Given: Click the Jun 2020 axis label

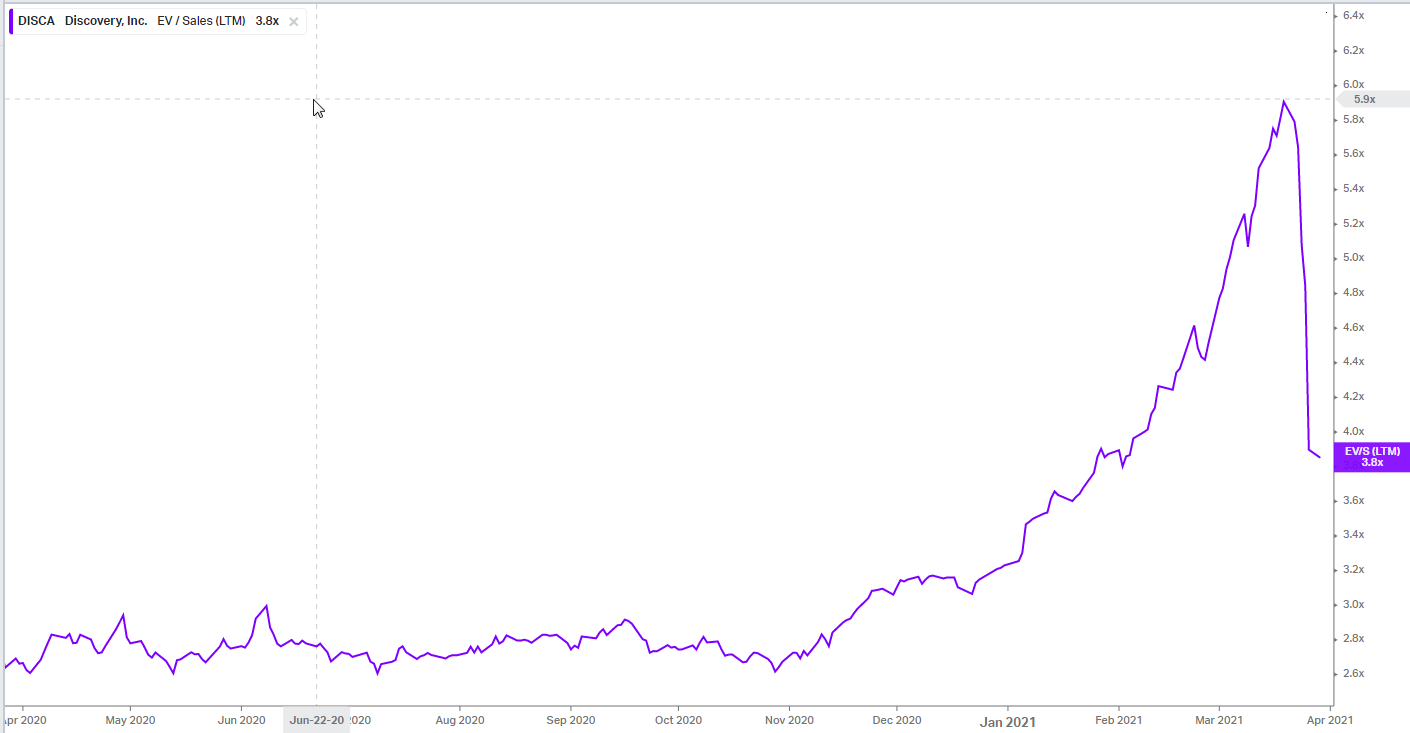Looking at the screenshot, I should [x=240, y=720].
